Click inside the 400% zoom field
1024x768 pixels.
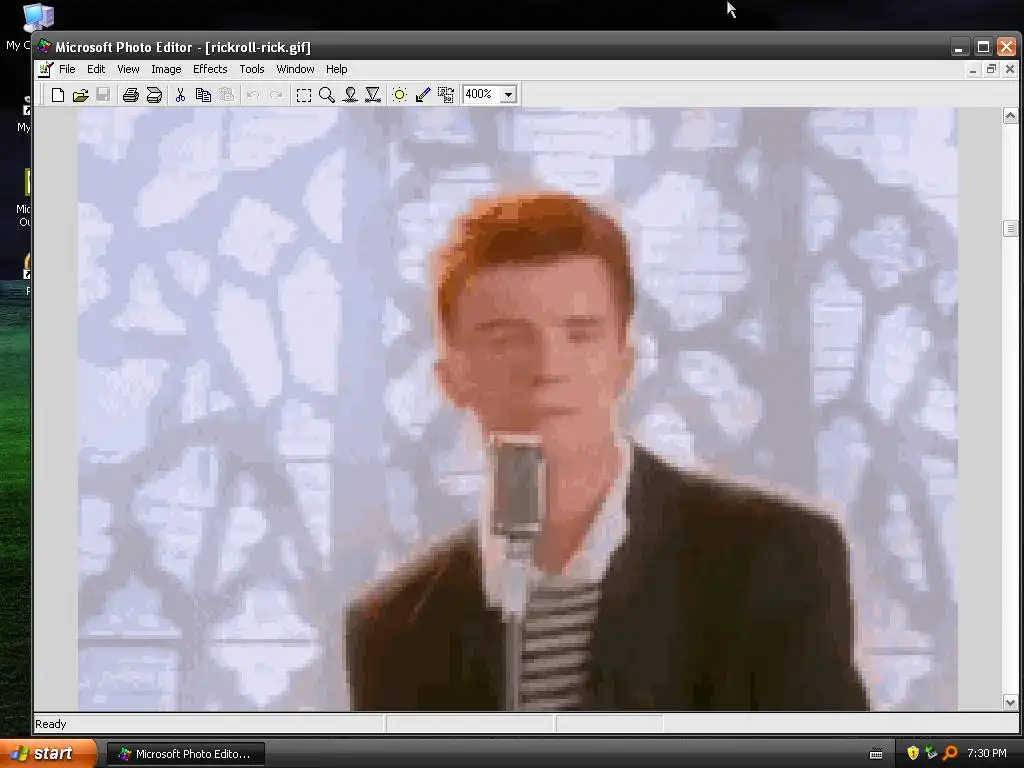coord(481,95)
